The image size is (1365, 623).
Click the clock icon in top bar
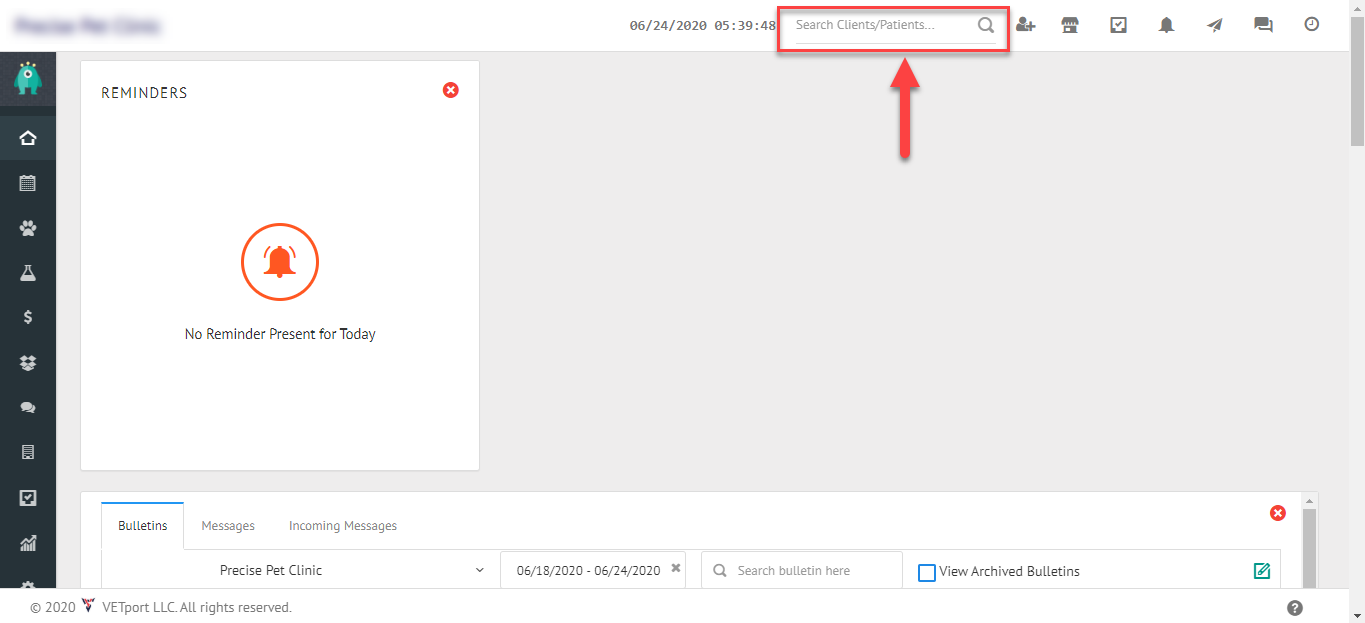[1312, 24]
